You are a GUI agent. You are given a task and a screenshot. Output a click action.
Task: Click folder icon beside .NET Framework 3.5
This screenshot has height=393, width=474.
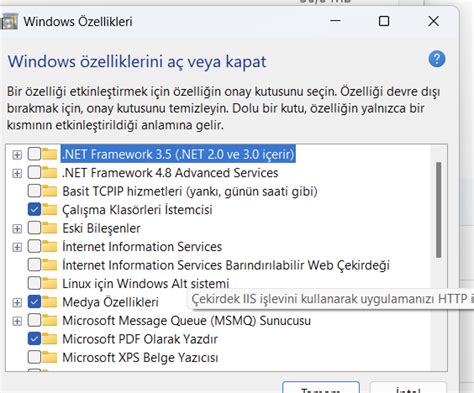[50, 154]
